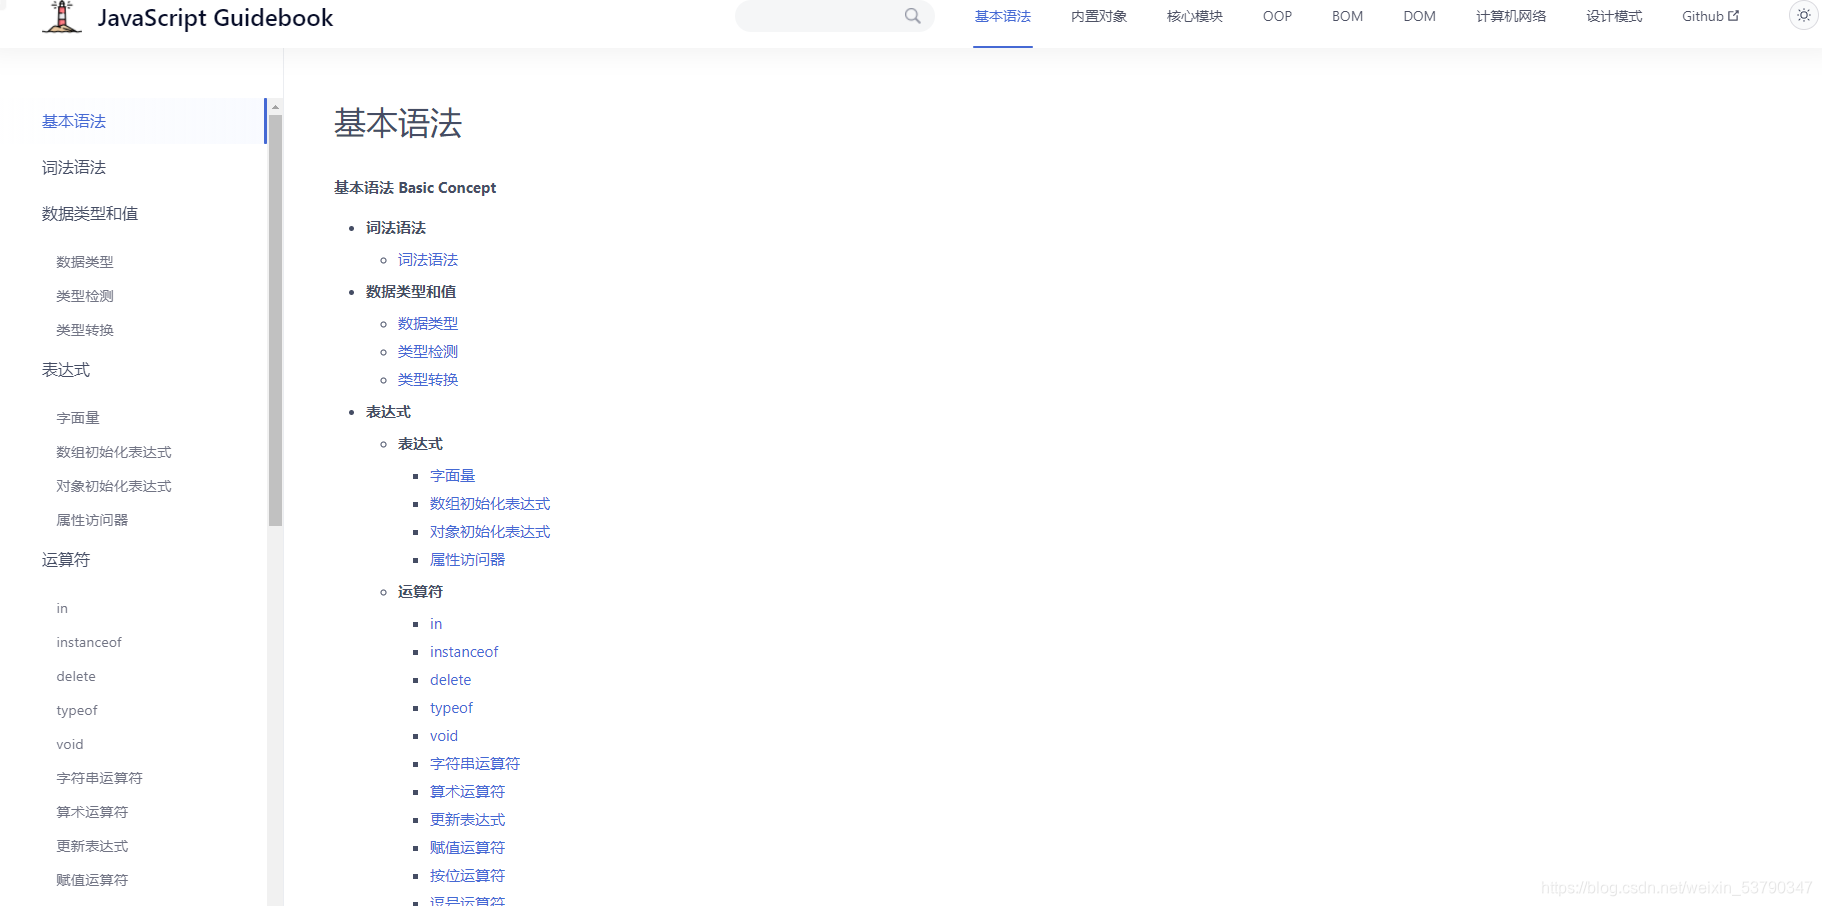The width and height of the screenshot is (1822, 906).
Task: Open the Github navigation link
Action: tap(1710, 16)
